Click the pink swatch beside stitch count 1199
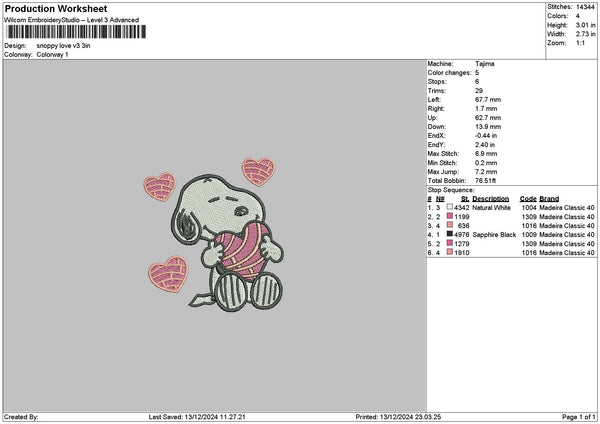600x424 pixels. click(450, 216)
